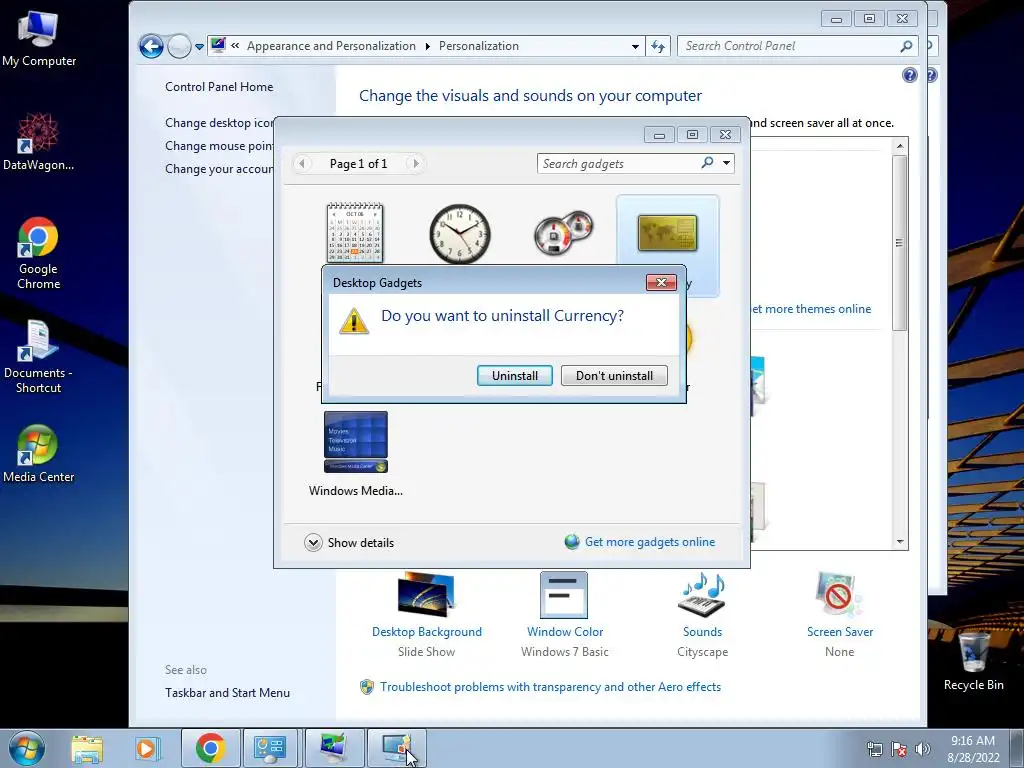Select the Documents - Shortcut desktop icon
This screenshot has width=1024, height=768.
(x=38, y=357)
